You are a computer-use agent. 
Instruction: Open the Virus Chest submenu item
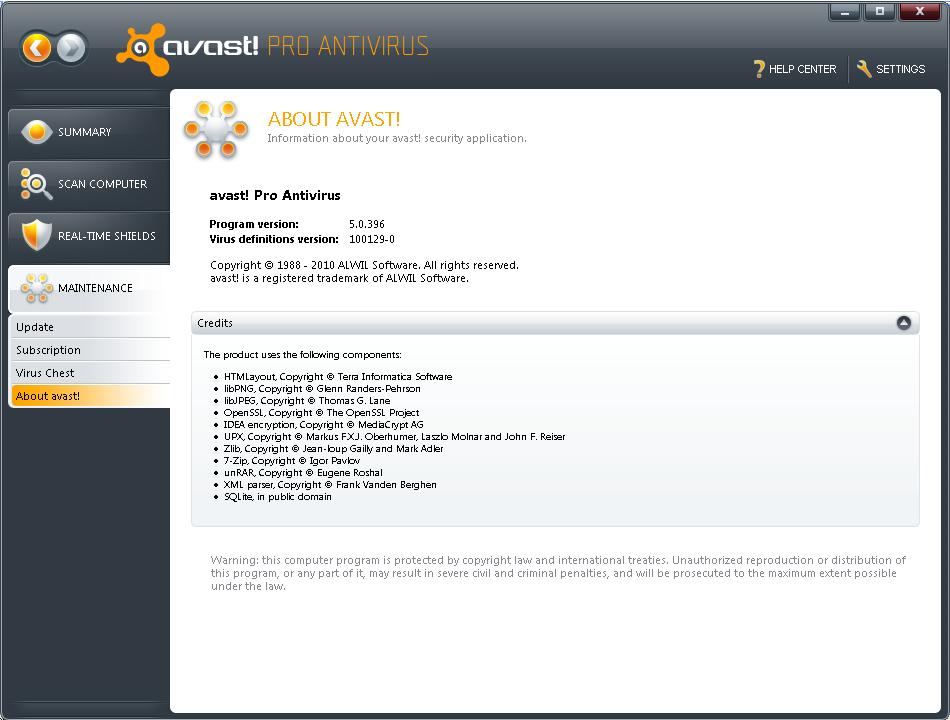click(91, 373)
